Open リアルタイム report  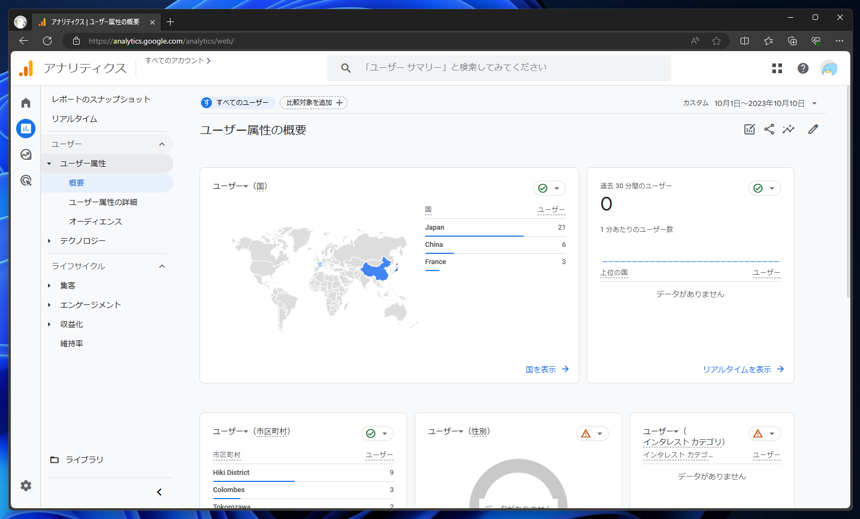75,119
